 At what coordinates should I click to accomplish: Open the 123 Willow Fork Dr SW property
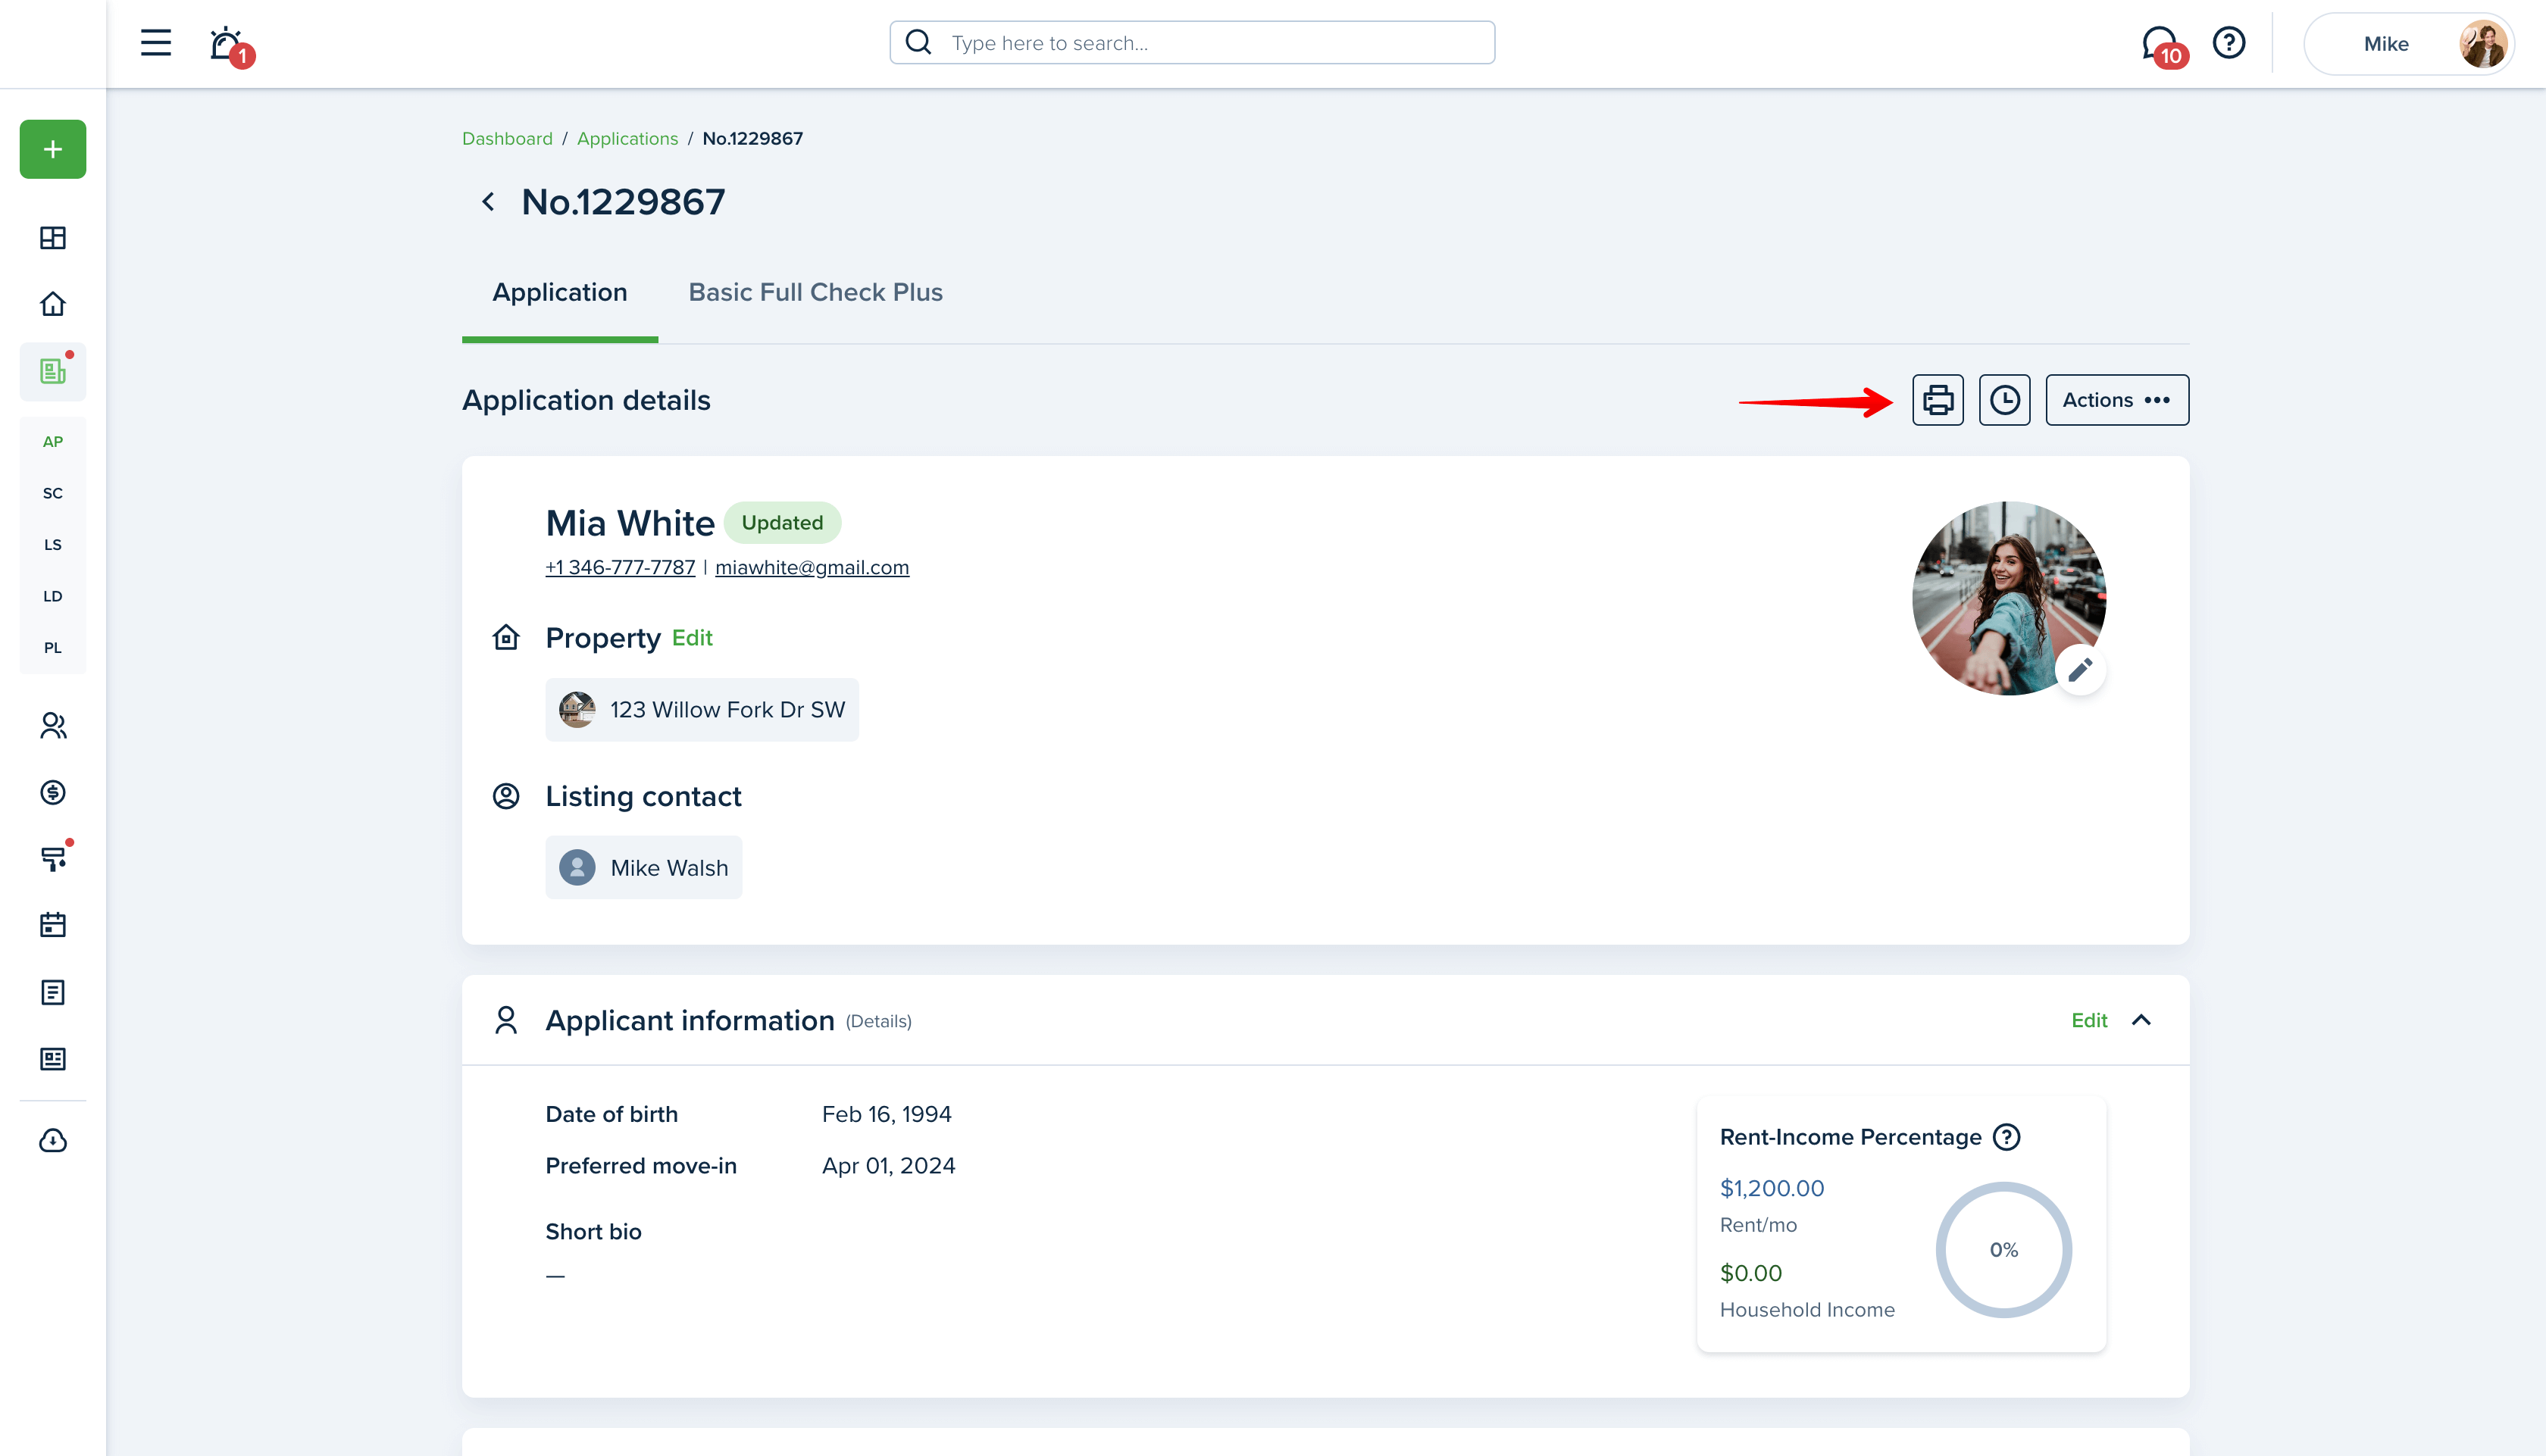point(702,710)
